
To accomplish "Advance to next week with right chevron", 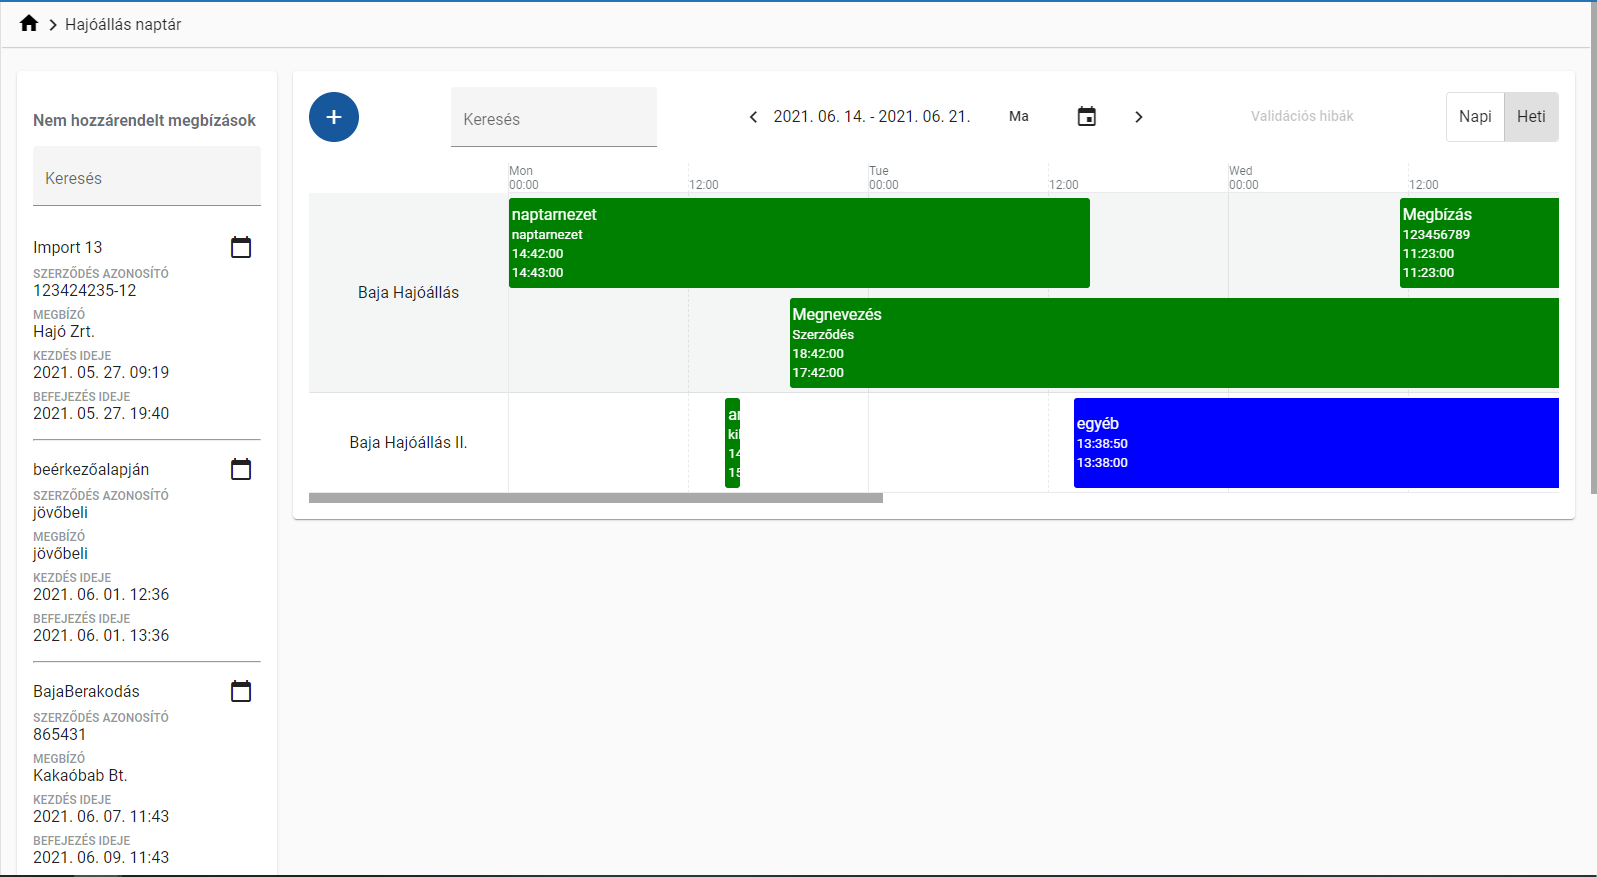I will pos(1138,117).
